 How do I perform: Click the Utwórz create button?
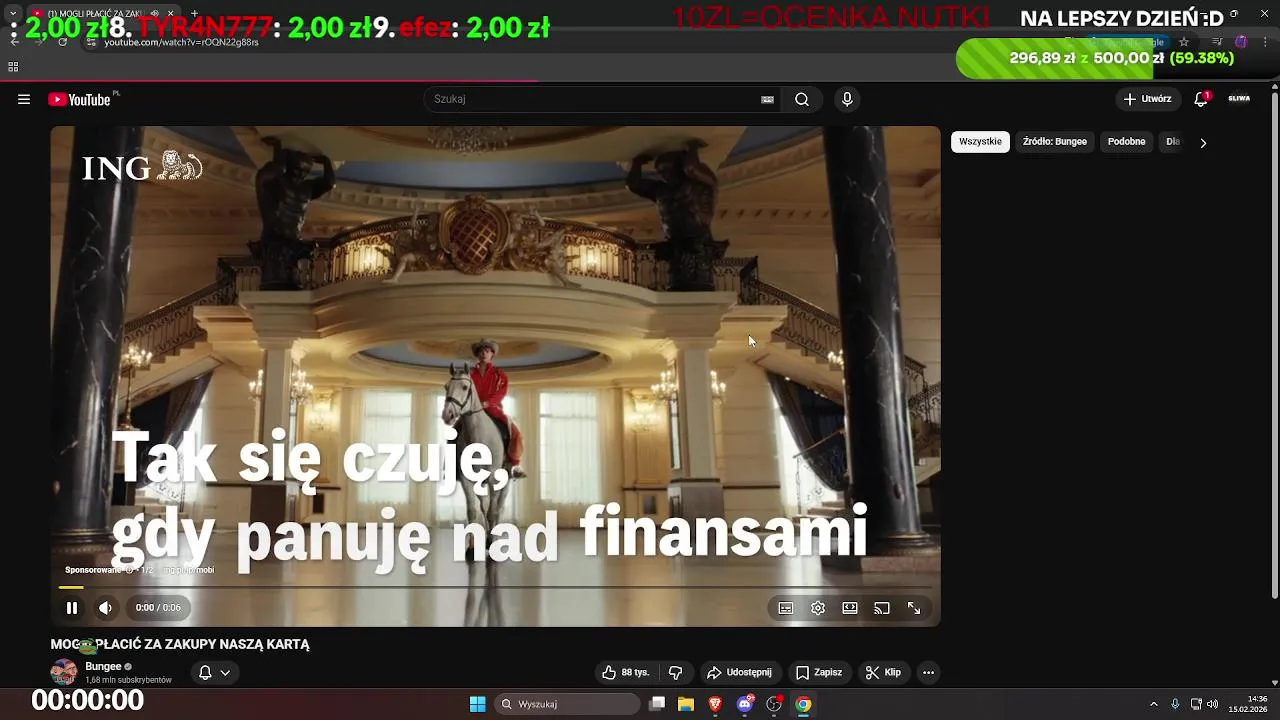[1147, 99]
